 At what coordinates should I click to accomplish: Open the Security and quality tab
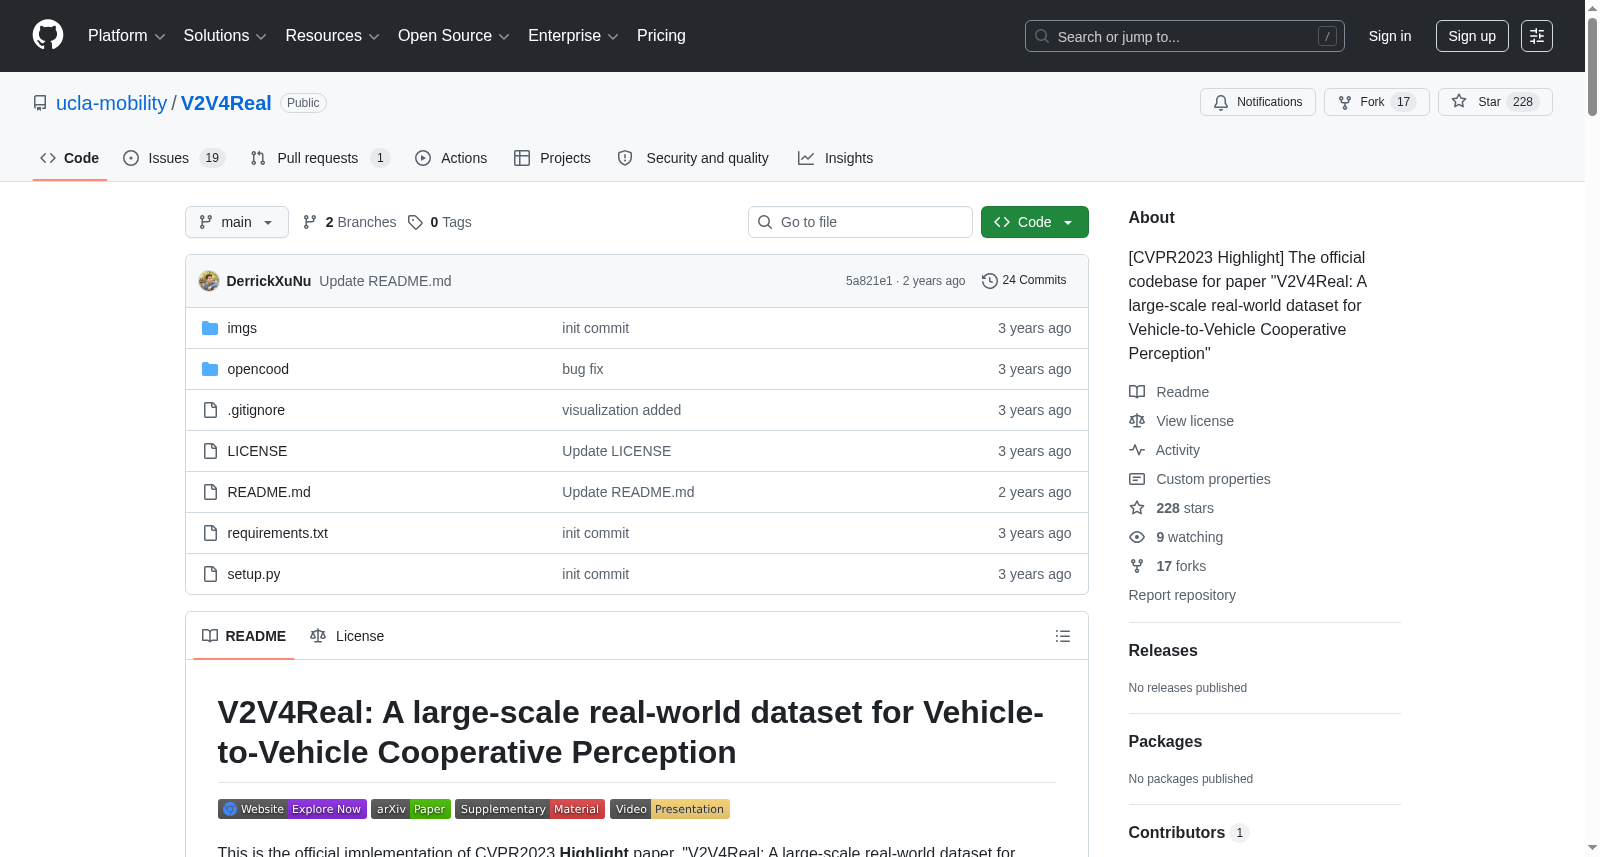point(693,158)
